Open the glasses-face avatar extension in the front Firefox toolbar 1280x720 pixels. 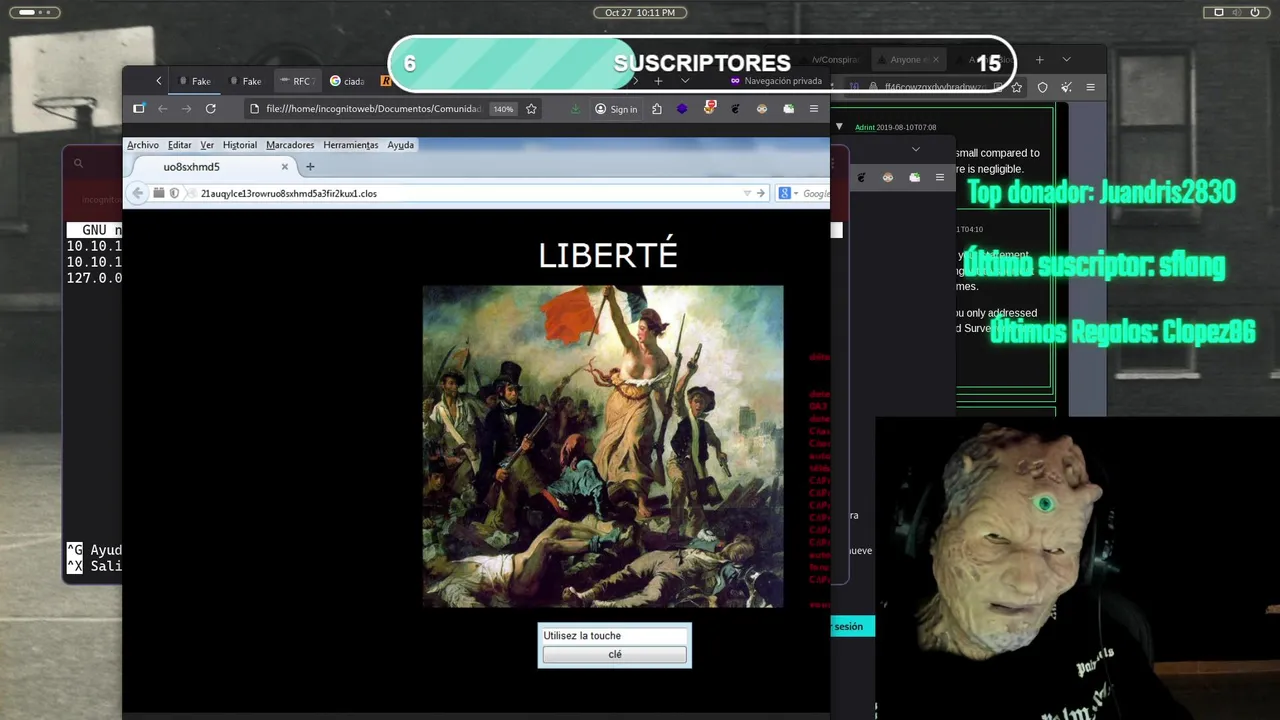coord(762,109)
